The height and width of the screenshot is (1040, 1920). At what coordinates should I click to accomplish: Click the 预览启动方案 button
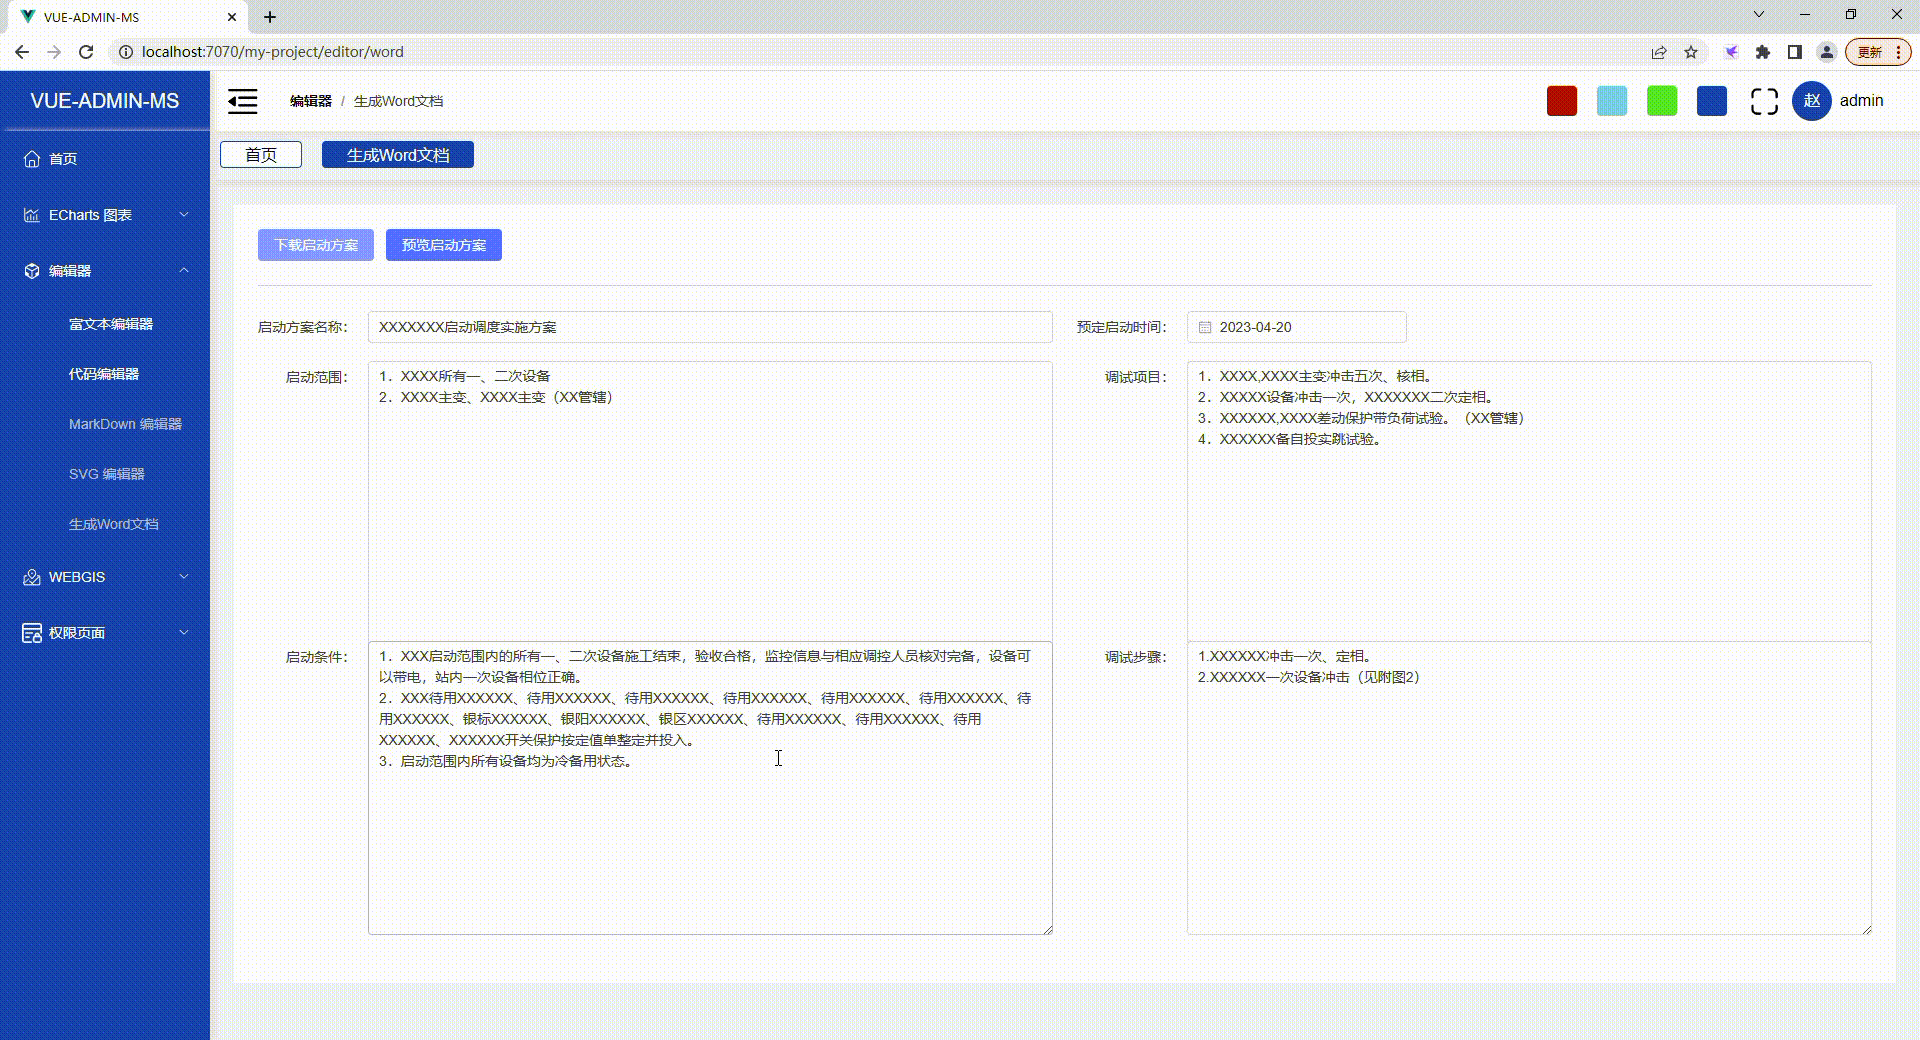pyautogui.click(x=443, y=245)
